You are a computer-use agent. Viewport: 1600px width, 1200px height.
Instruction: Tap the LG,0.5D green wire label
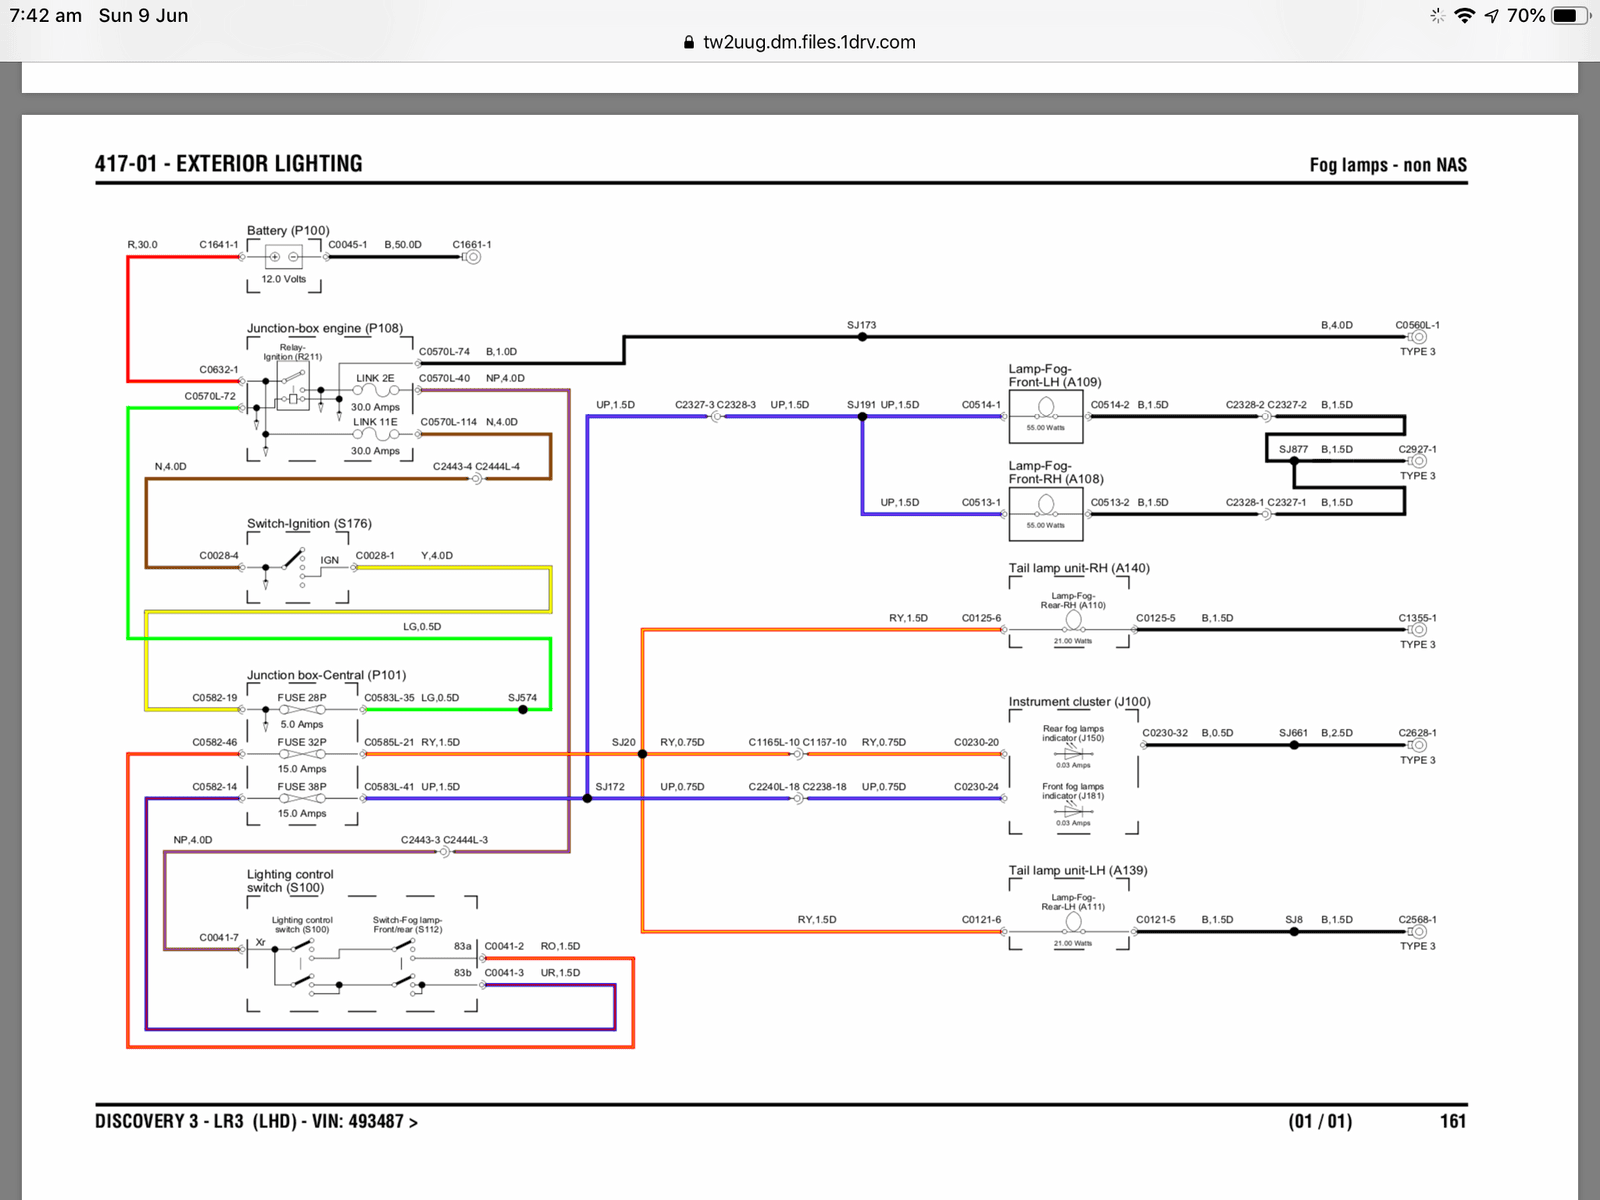[422, 627]
